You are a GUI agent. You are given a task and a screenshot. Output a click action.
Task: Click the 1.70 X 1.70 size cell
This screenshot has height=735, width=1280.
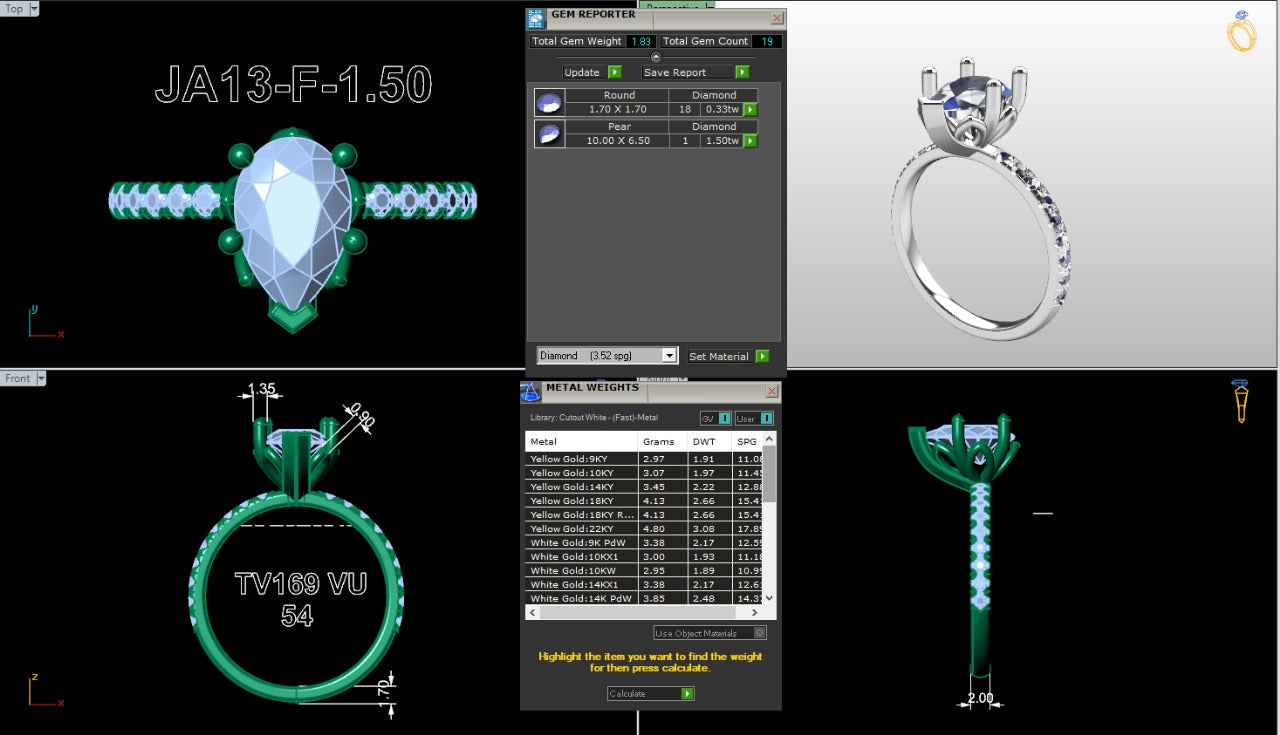[x=617, y=109]
